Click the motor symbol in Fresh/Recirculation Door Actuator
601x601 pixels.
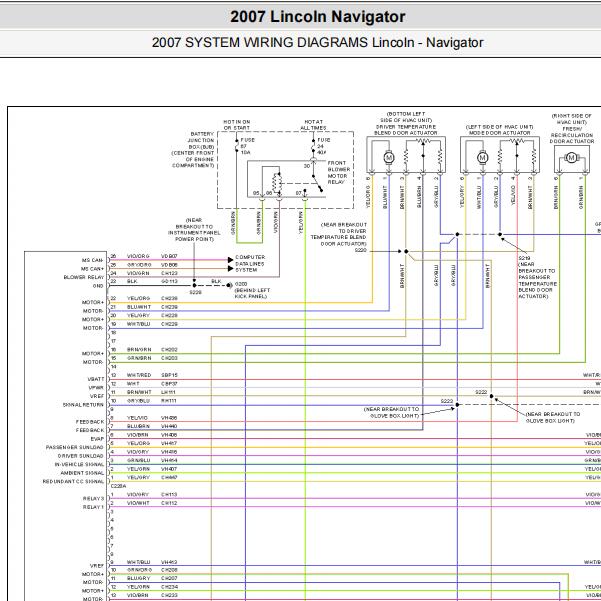pyautogui.click(x=571, y=158)
